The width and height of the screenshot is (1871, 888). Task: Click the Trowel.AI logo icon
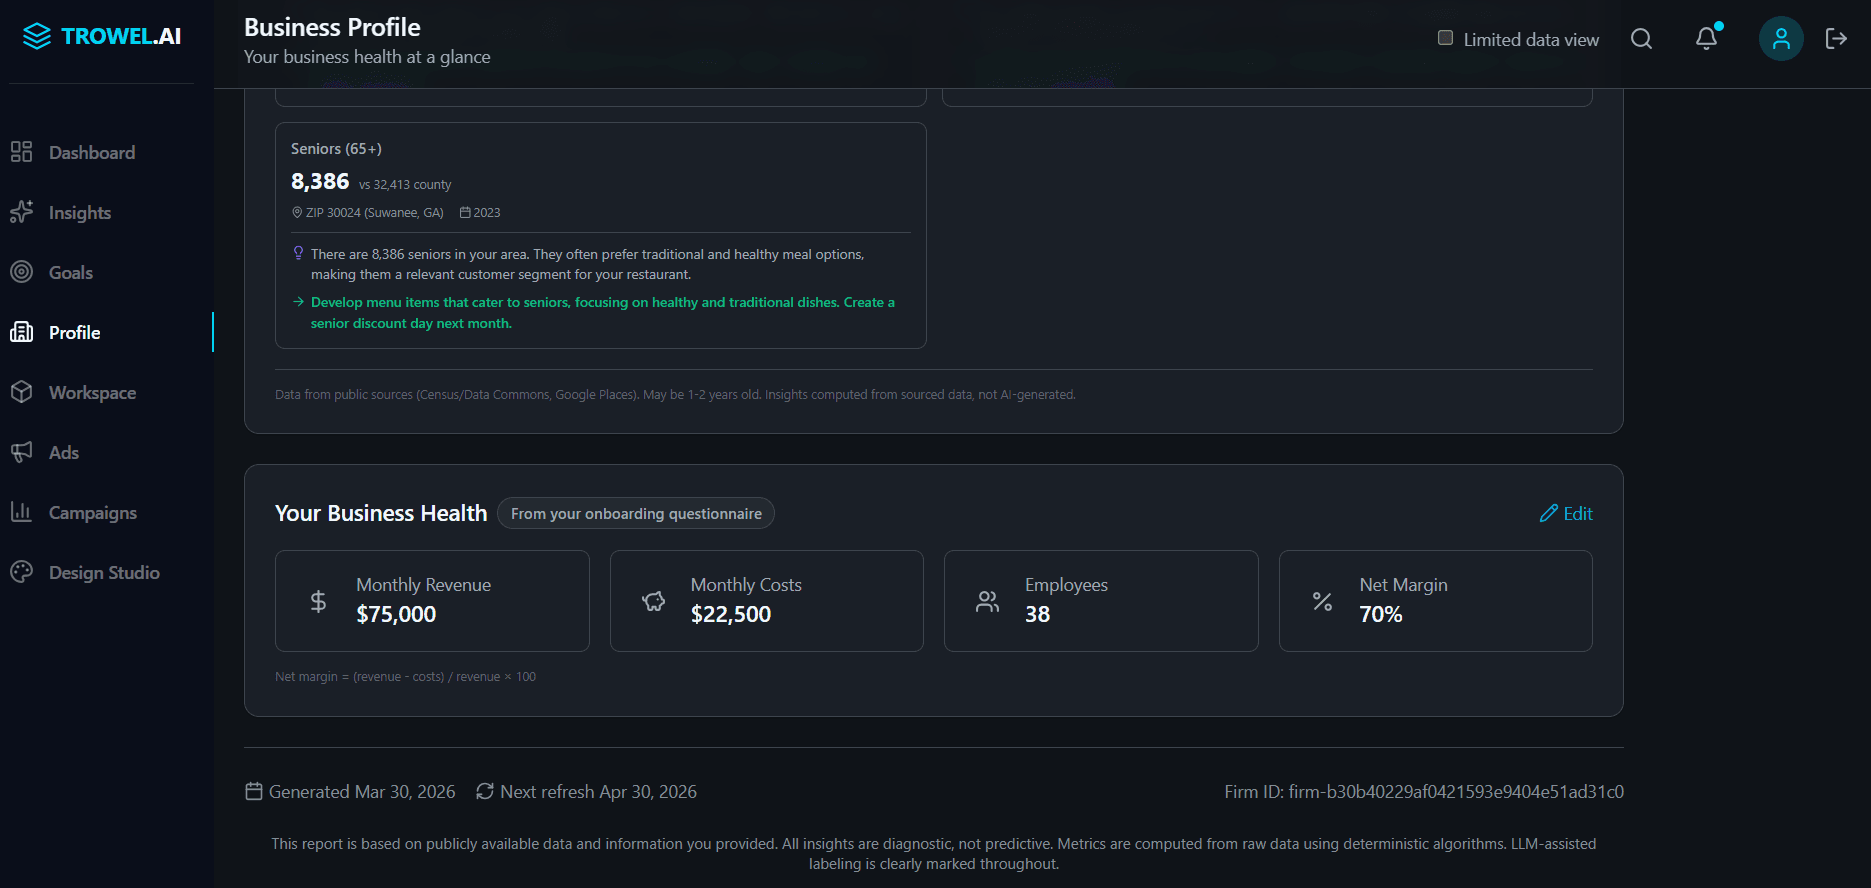tap(37, 36)
